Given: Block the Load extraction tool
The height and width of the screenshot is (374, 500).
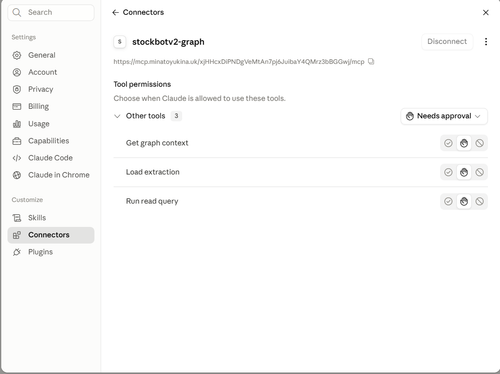Looking at the screenshot, I should click(479, 172).
